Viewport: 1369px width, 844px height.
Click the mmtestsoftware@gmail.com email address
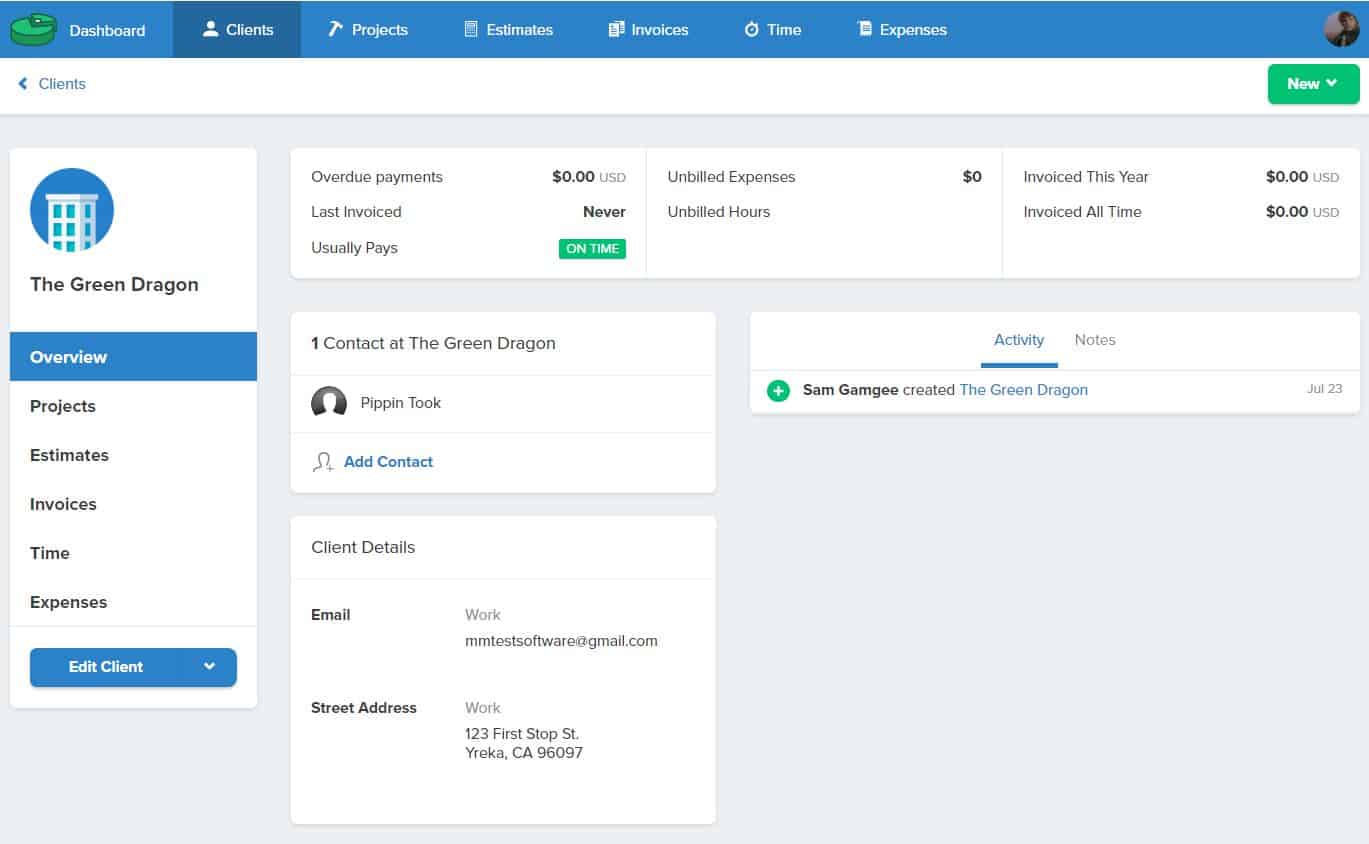tap(561, 641)
